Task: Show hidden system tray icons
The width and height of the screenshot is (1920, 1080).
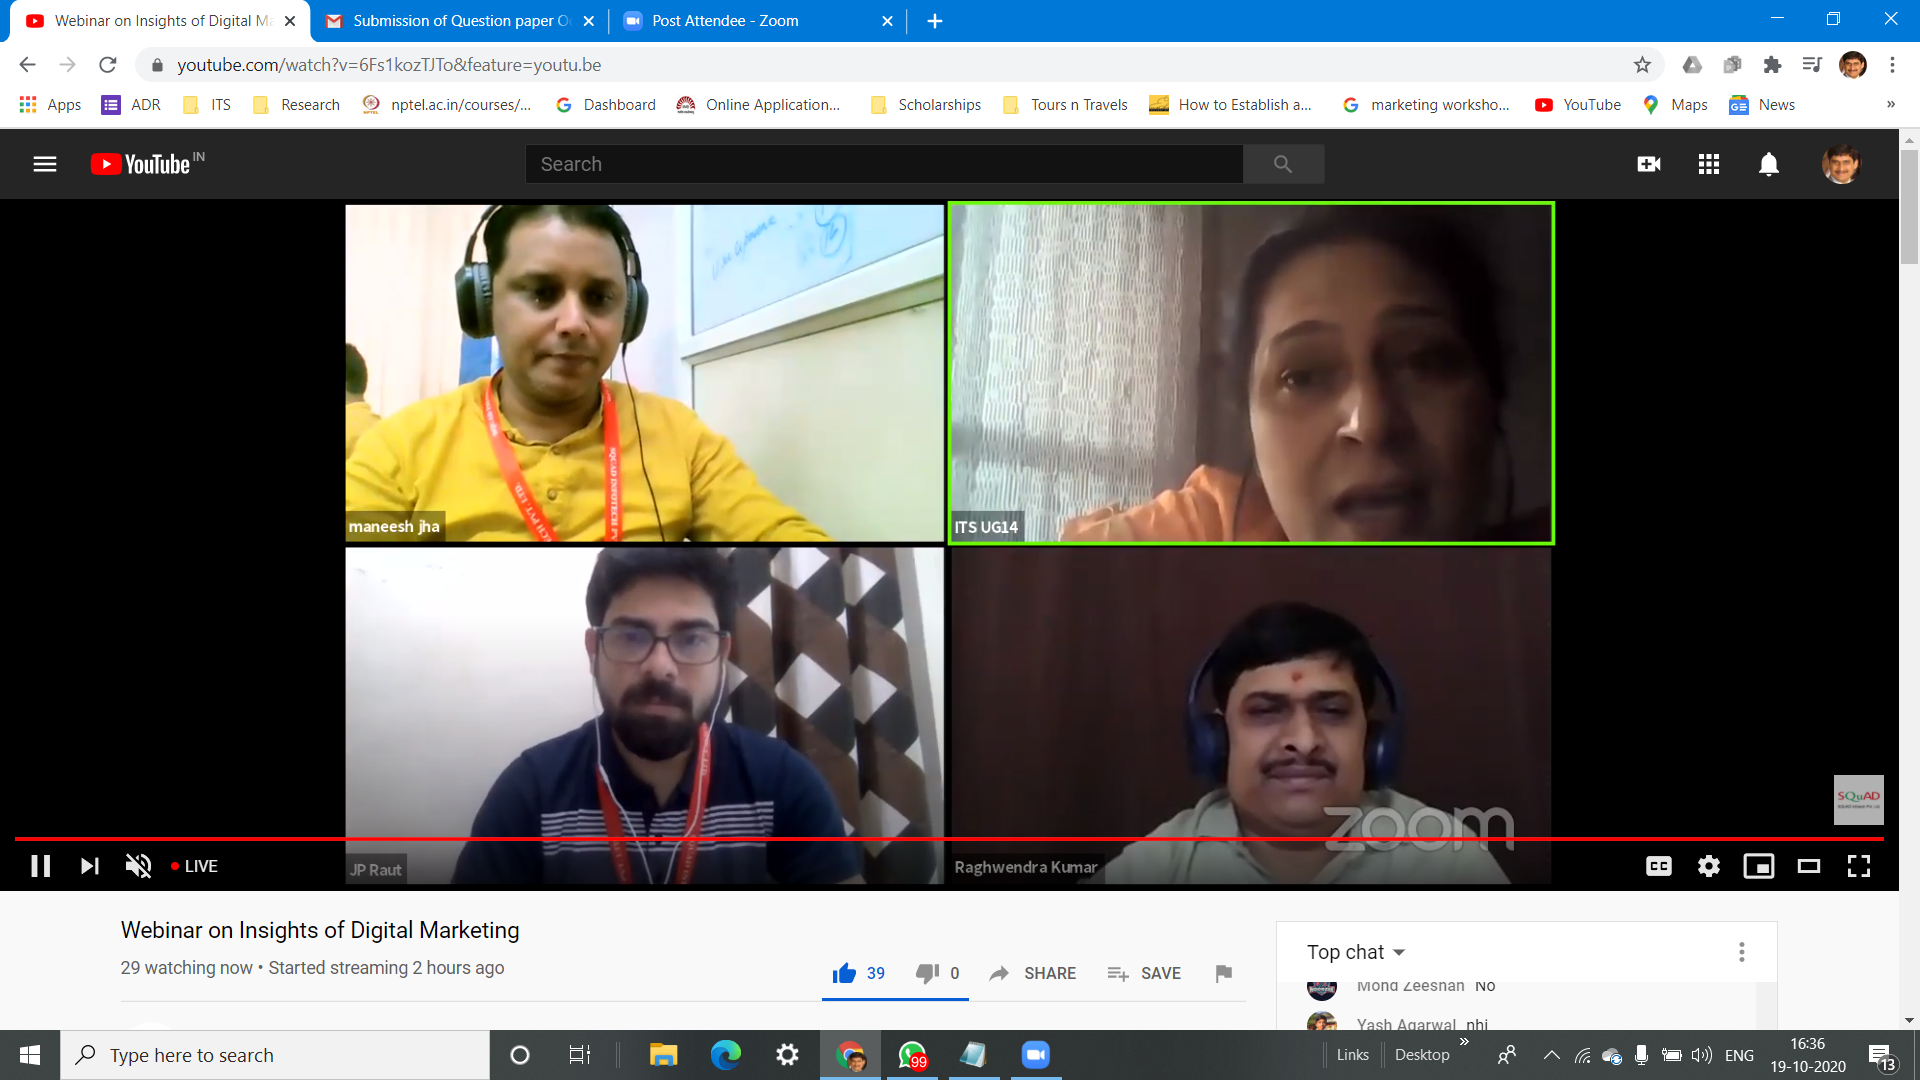Action: [x=1551, y=1055]
